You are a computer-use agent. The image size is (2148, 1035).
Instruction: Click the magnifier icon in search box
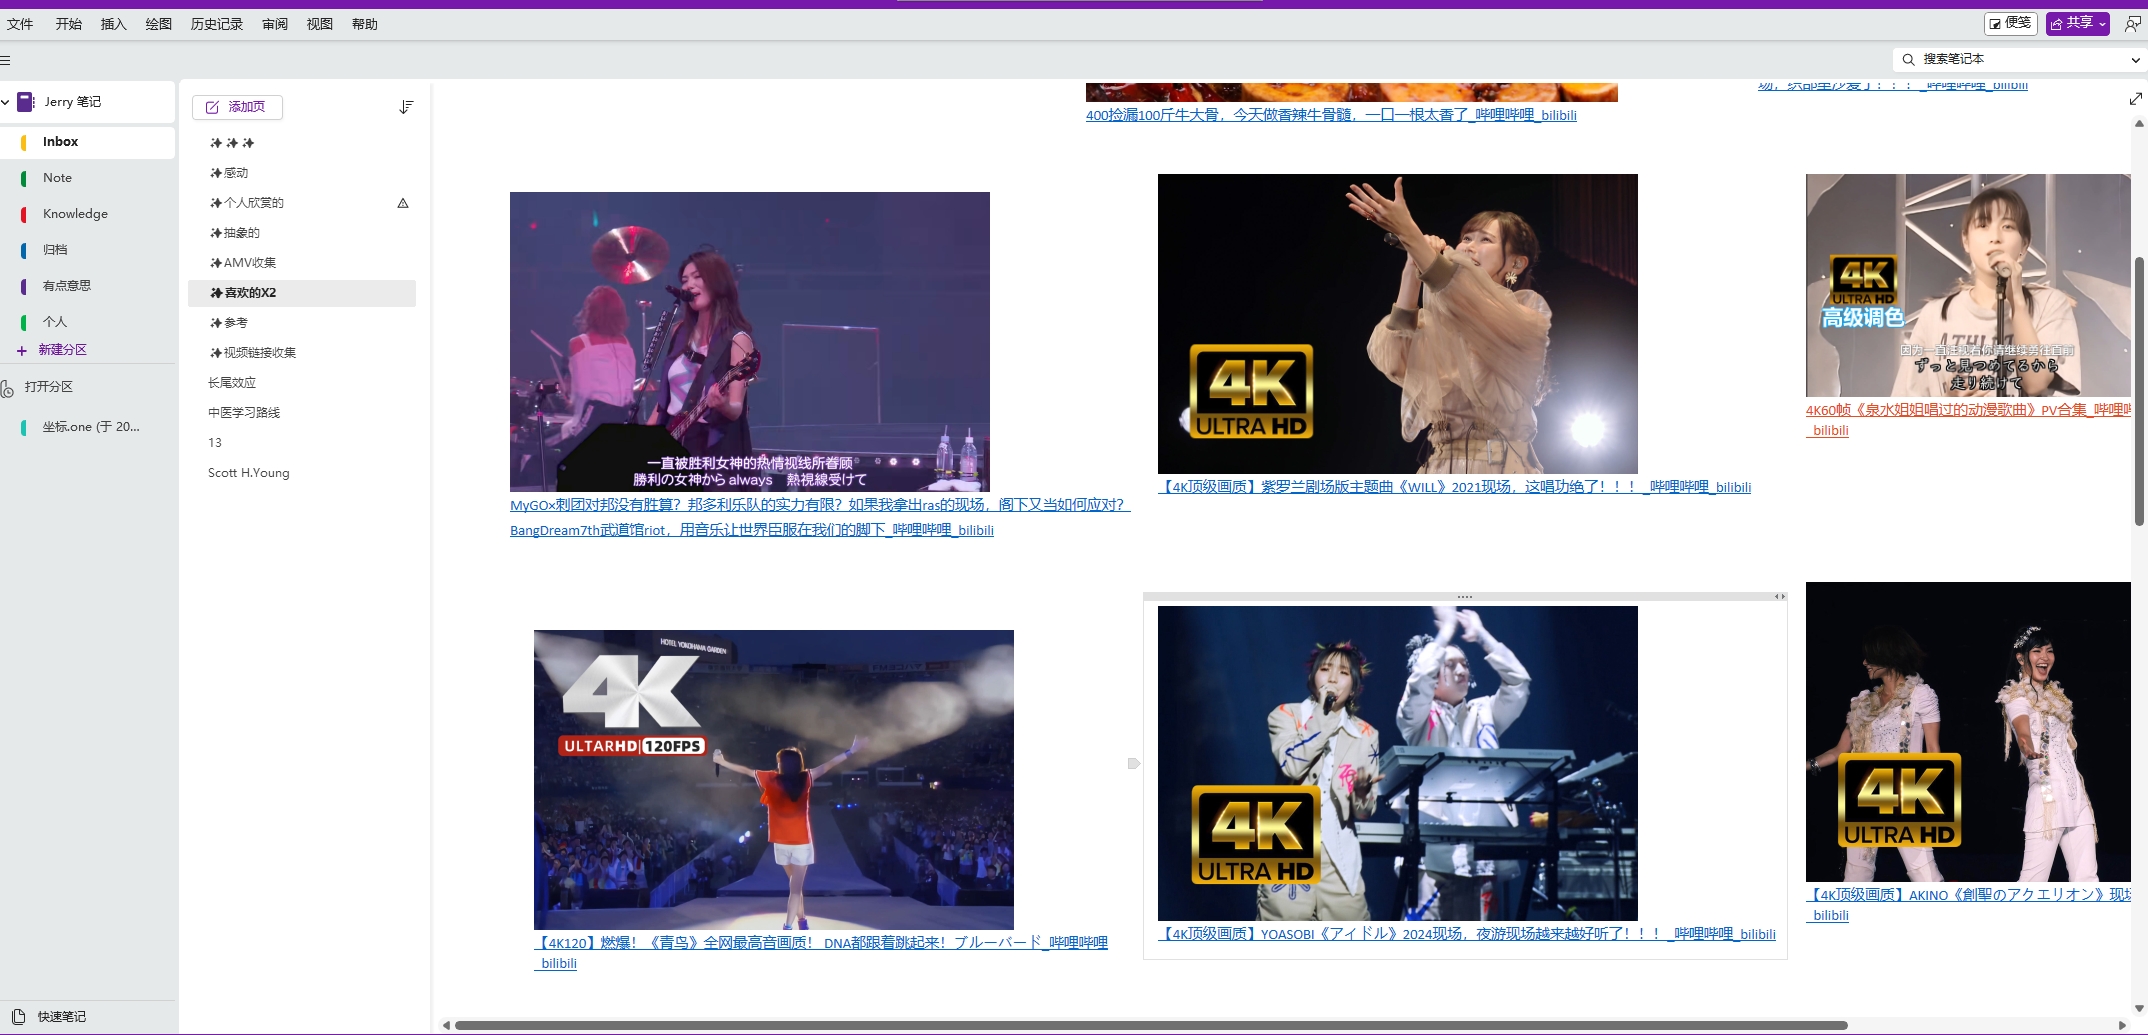1908,59
